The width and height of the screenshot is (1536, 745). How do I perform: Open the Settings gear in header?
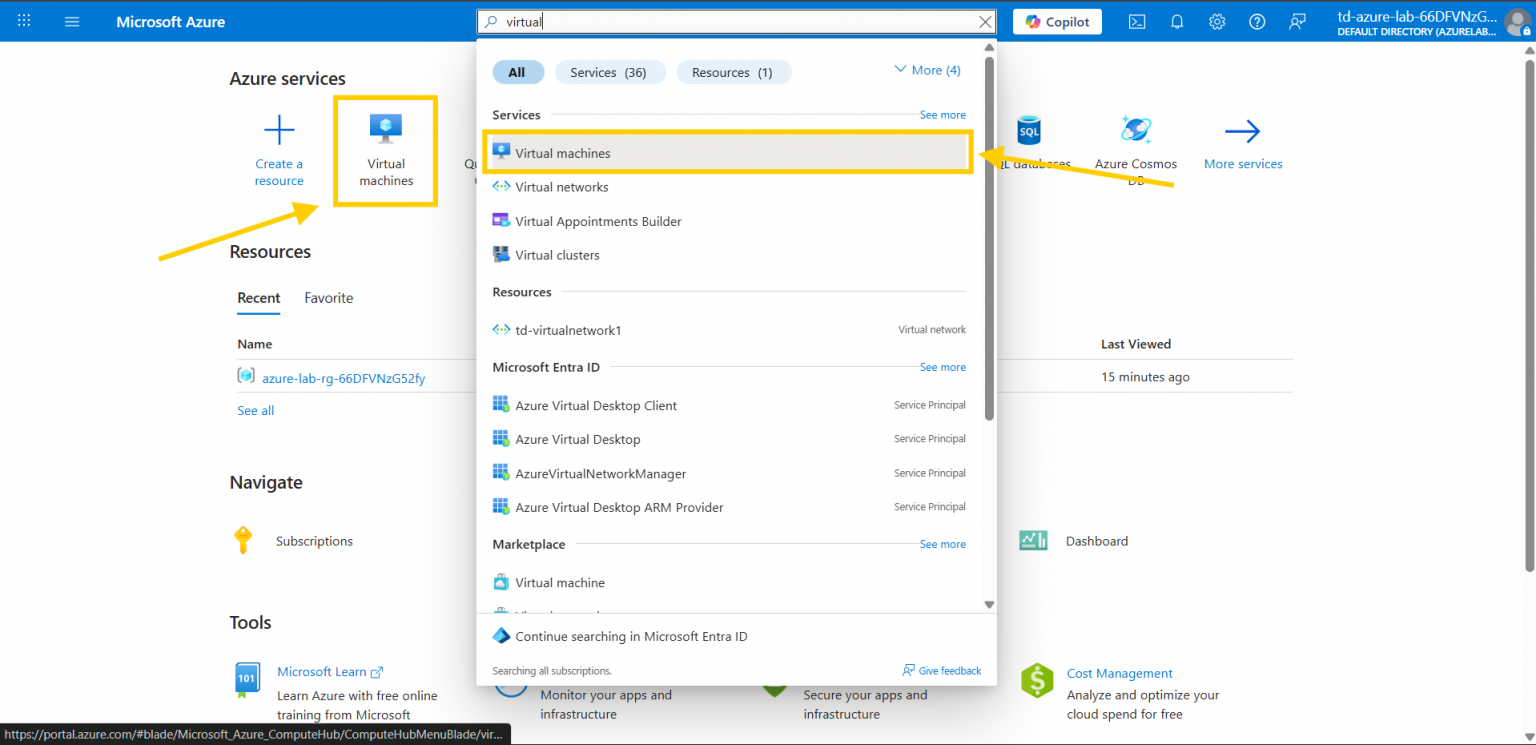click(x=1217, y=21)
